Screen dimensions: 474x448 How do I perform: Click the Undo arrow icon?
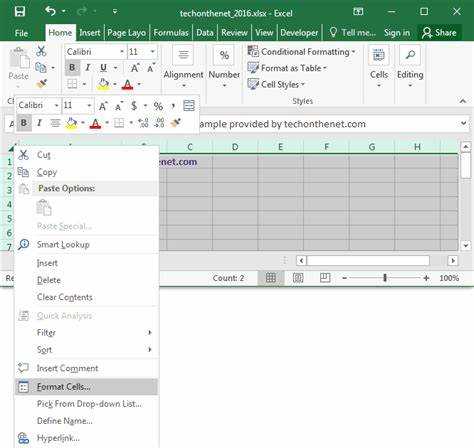50,12
